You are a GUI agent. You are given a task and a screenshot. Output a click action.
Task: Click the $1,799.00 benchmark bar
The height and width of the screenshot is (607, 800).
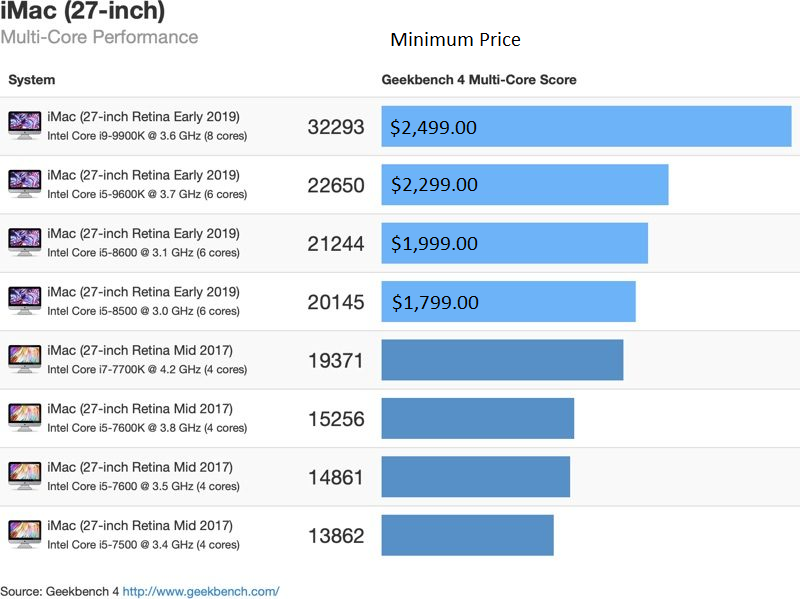(x=508, y=302)
